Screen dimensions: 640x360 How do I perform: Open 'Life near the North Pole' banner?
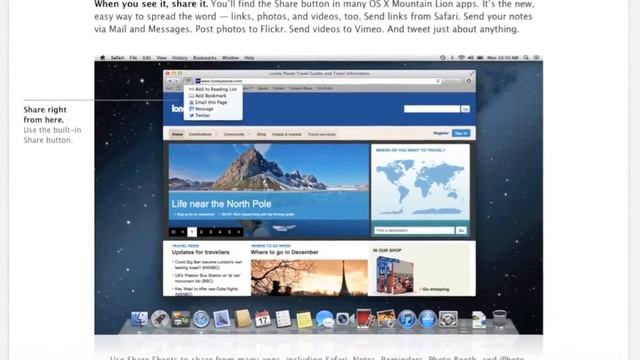pyautogui.click(x=268, y=191)
